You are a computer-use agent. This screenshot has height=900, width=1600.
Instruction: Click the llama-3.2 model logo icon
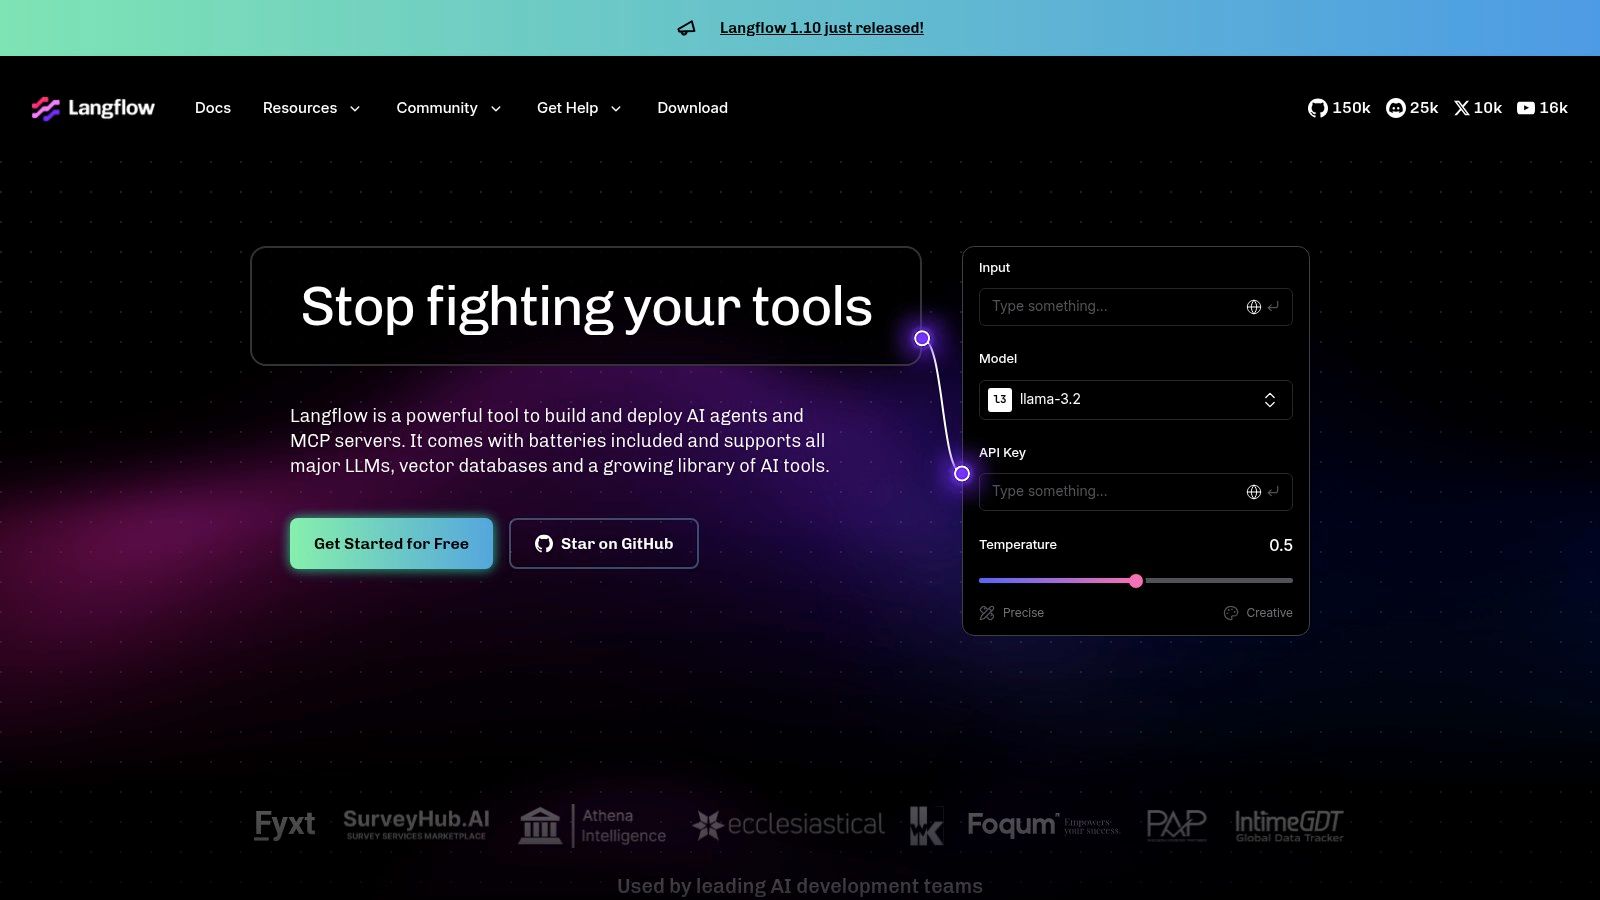click(1000, 400)
